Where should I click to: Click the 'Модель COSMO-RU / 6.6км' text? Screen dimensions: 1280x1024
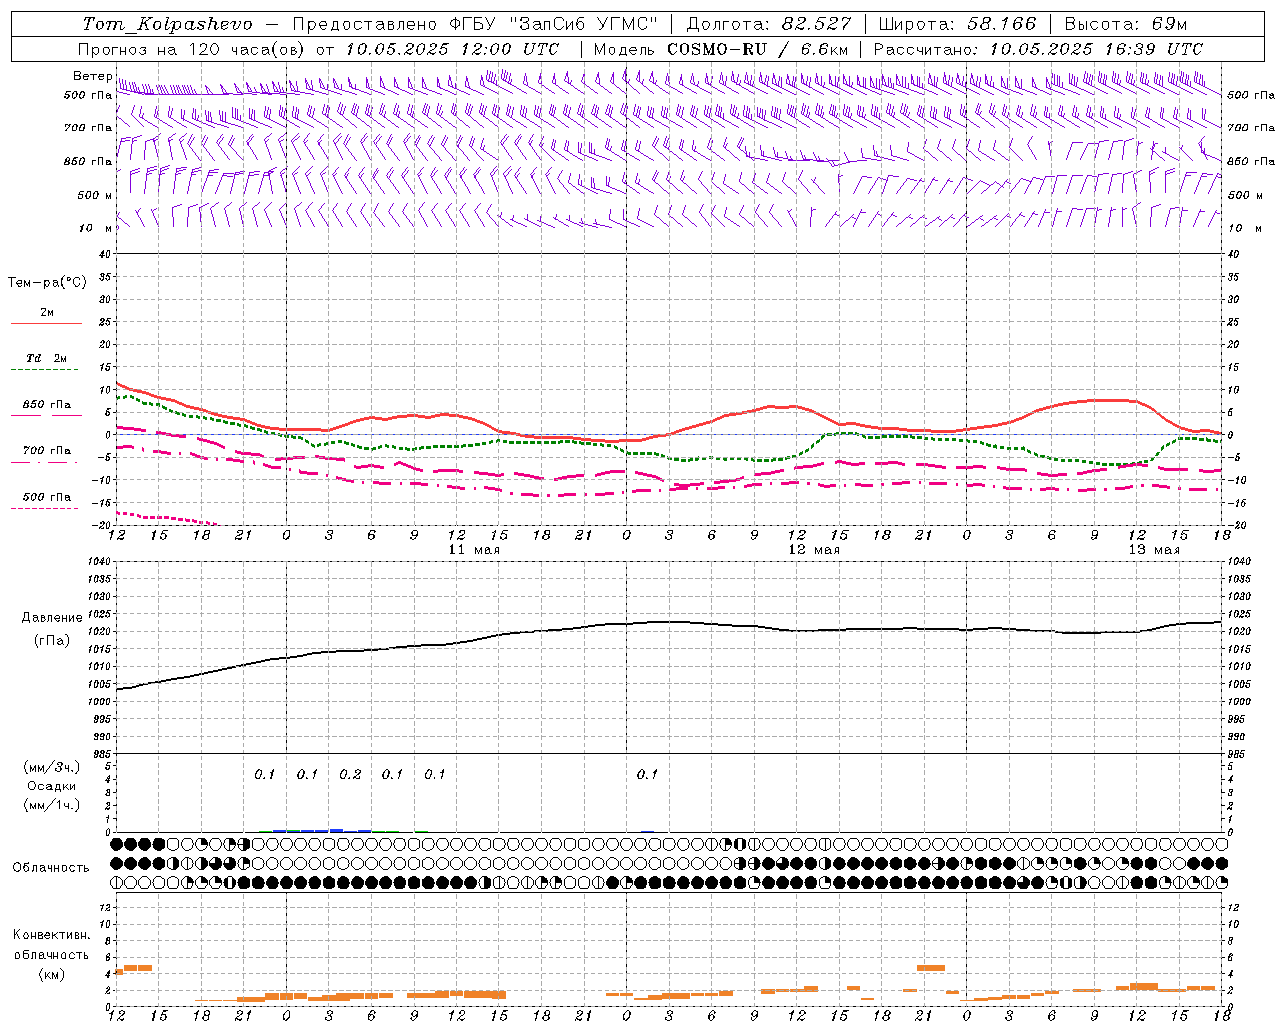pos(720,49)
